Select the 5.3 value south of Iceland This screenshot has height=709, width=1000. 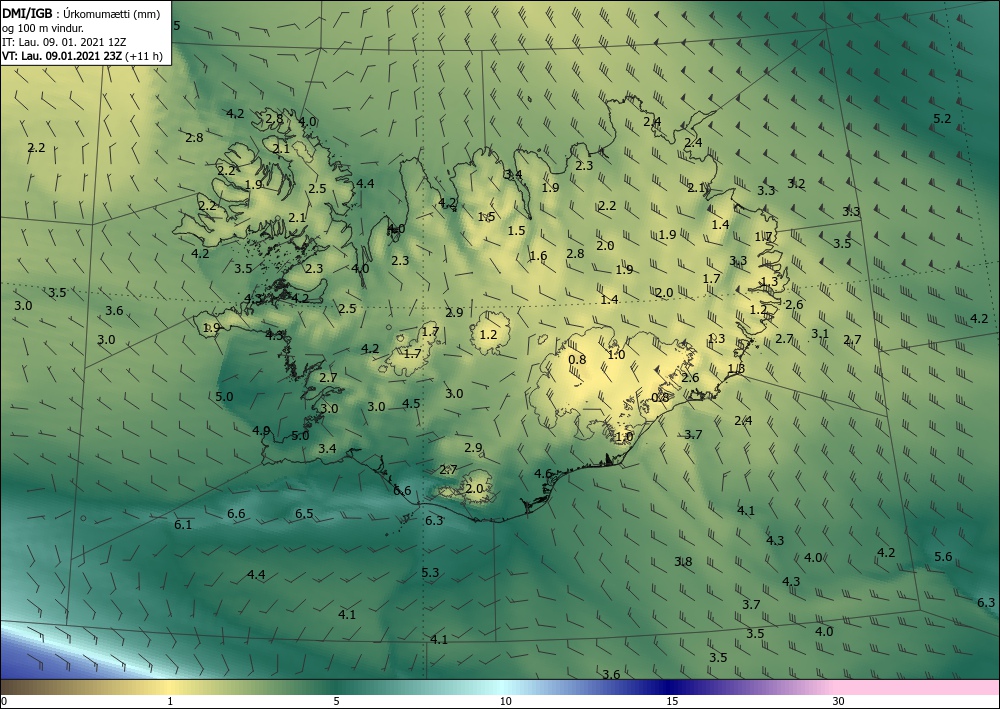pyautogui.click(x=430, y=572)
